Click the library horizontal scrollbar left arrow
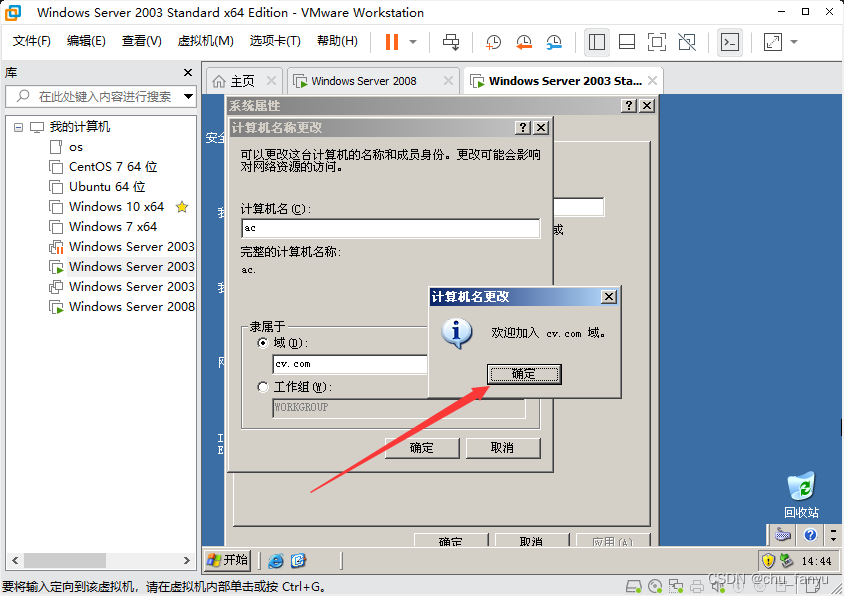844x596 pixels. click(15, 560)
